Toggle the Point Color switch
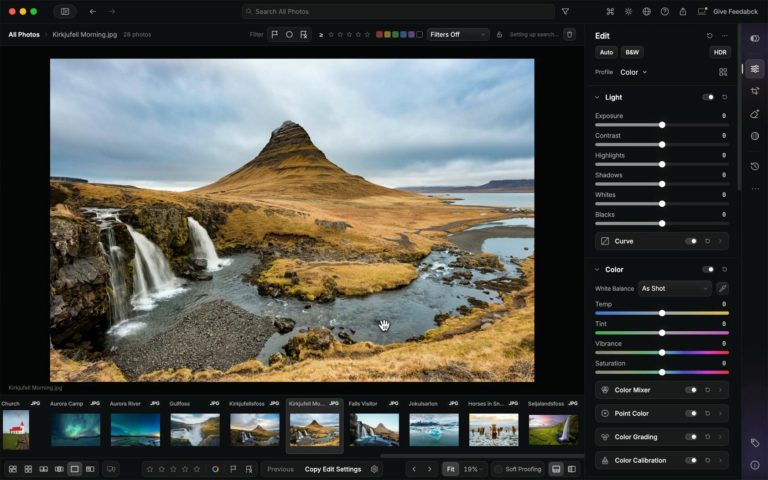The image size is (768, 480). pos(691,413)
